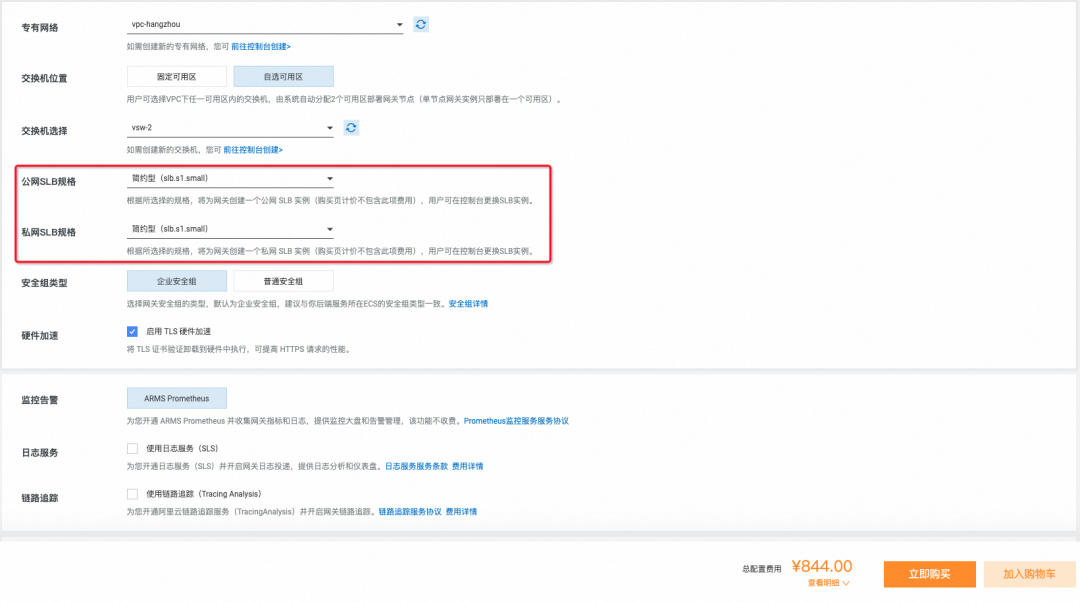The height and width of the screenshot is (602, 1080).
Task: Click the 加入购物车 button
Action: [x=1030, y=574]
